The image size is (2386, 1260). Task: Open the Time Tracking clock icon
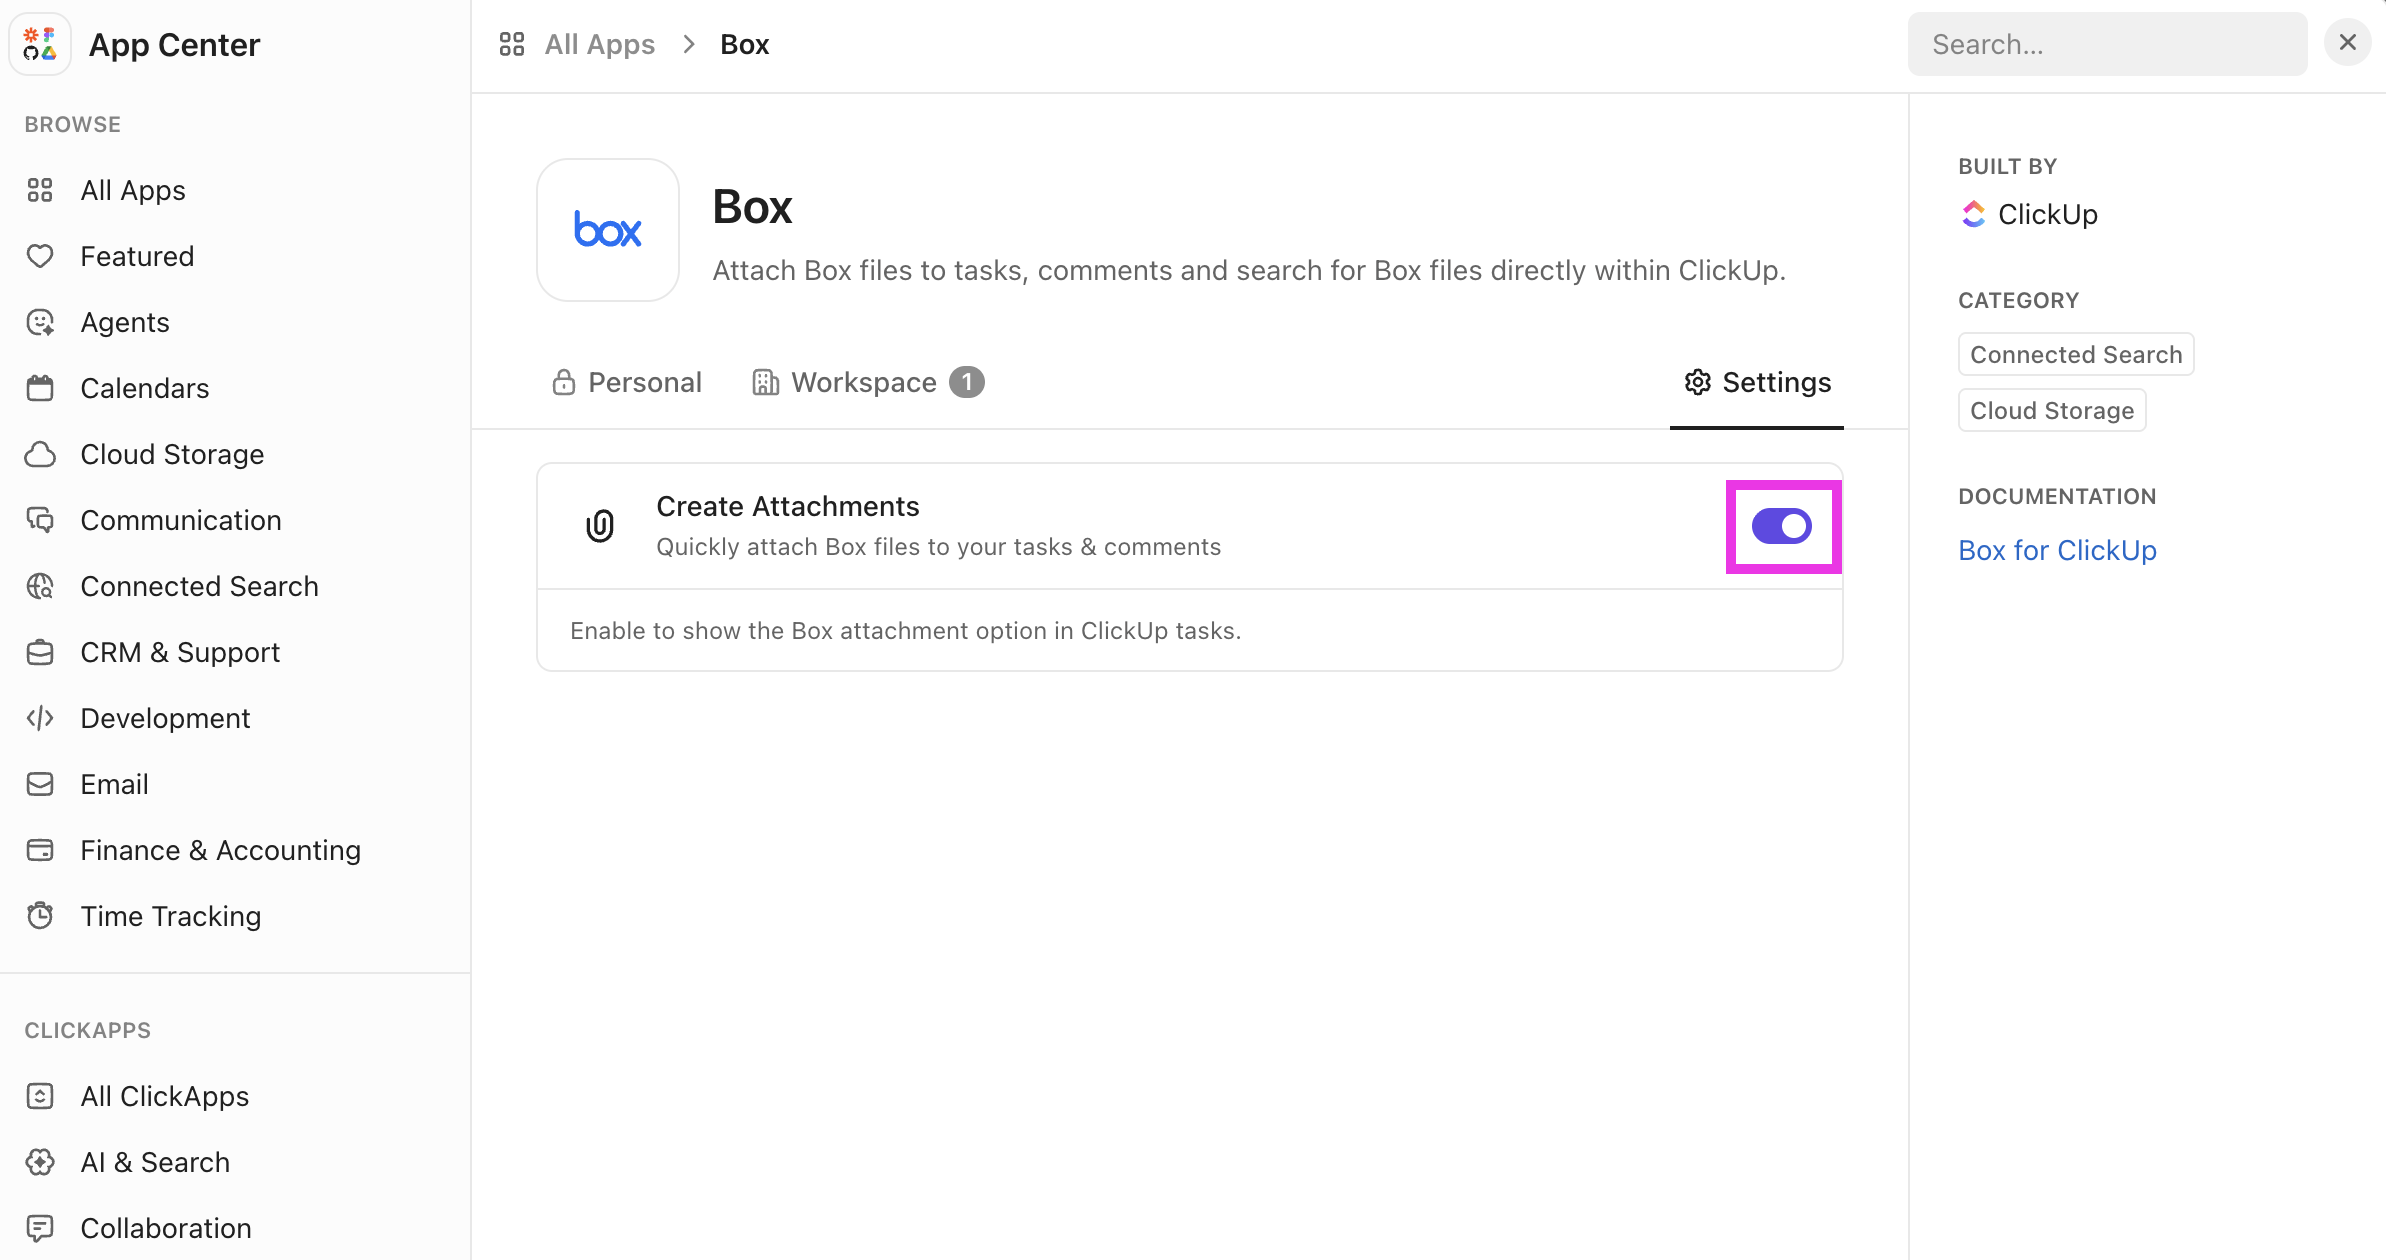40,915
